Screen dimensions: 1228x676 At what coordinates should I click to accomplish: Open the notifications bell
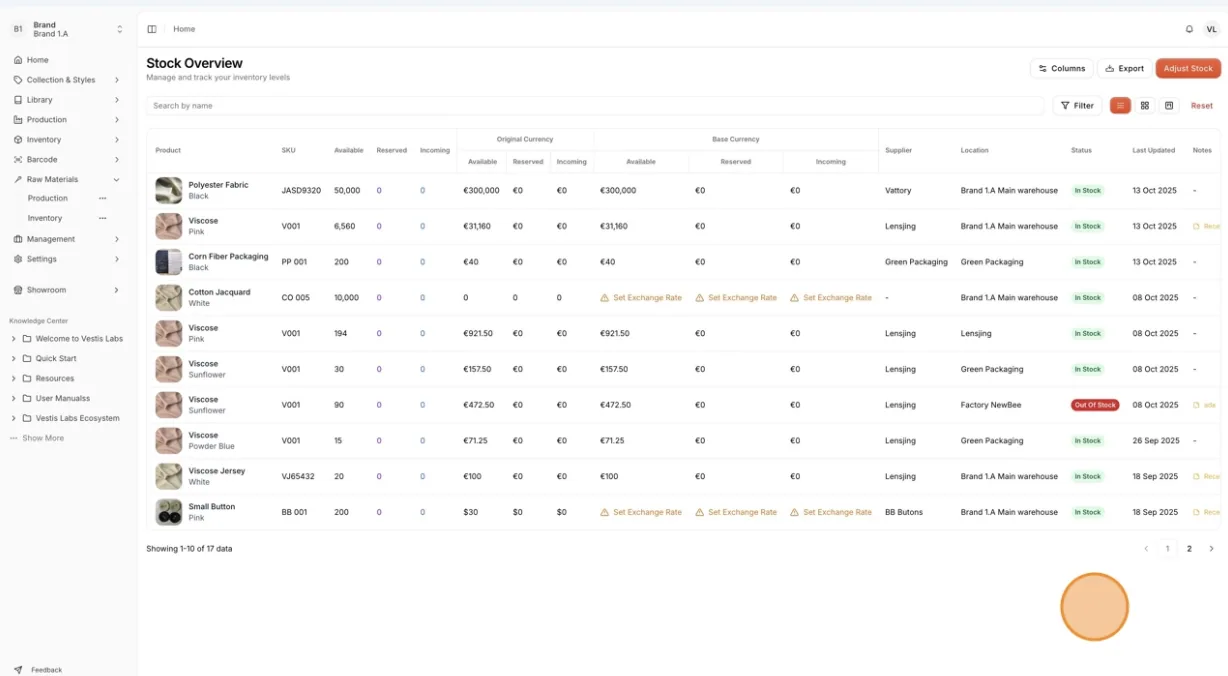point(1189,29)
